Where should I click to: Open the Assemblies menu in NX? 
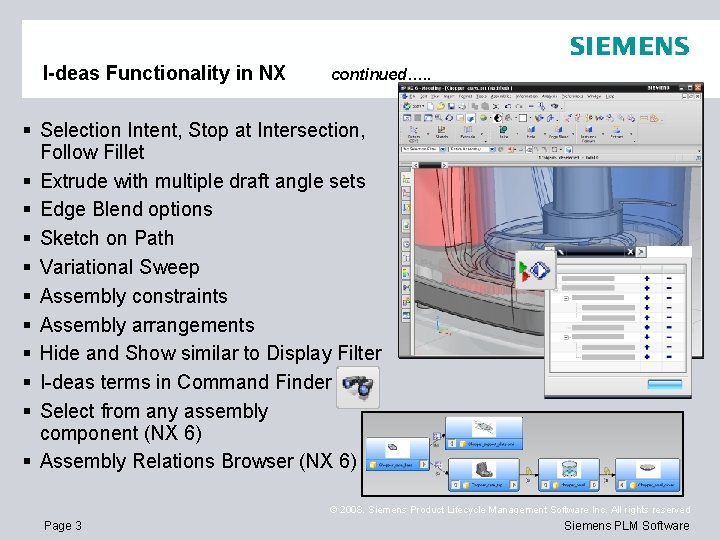pos(501,96)
